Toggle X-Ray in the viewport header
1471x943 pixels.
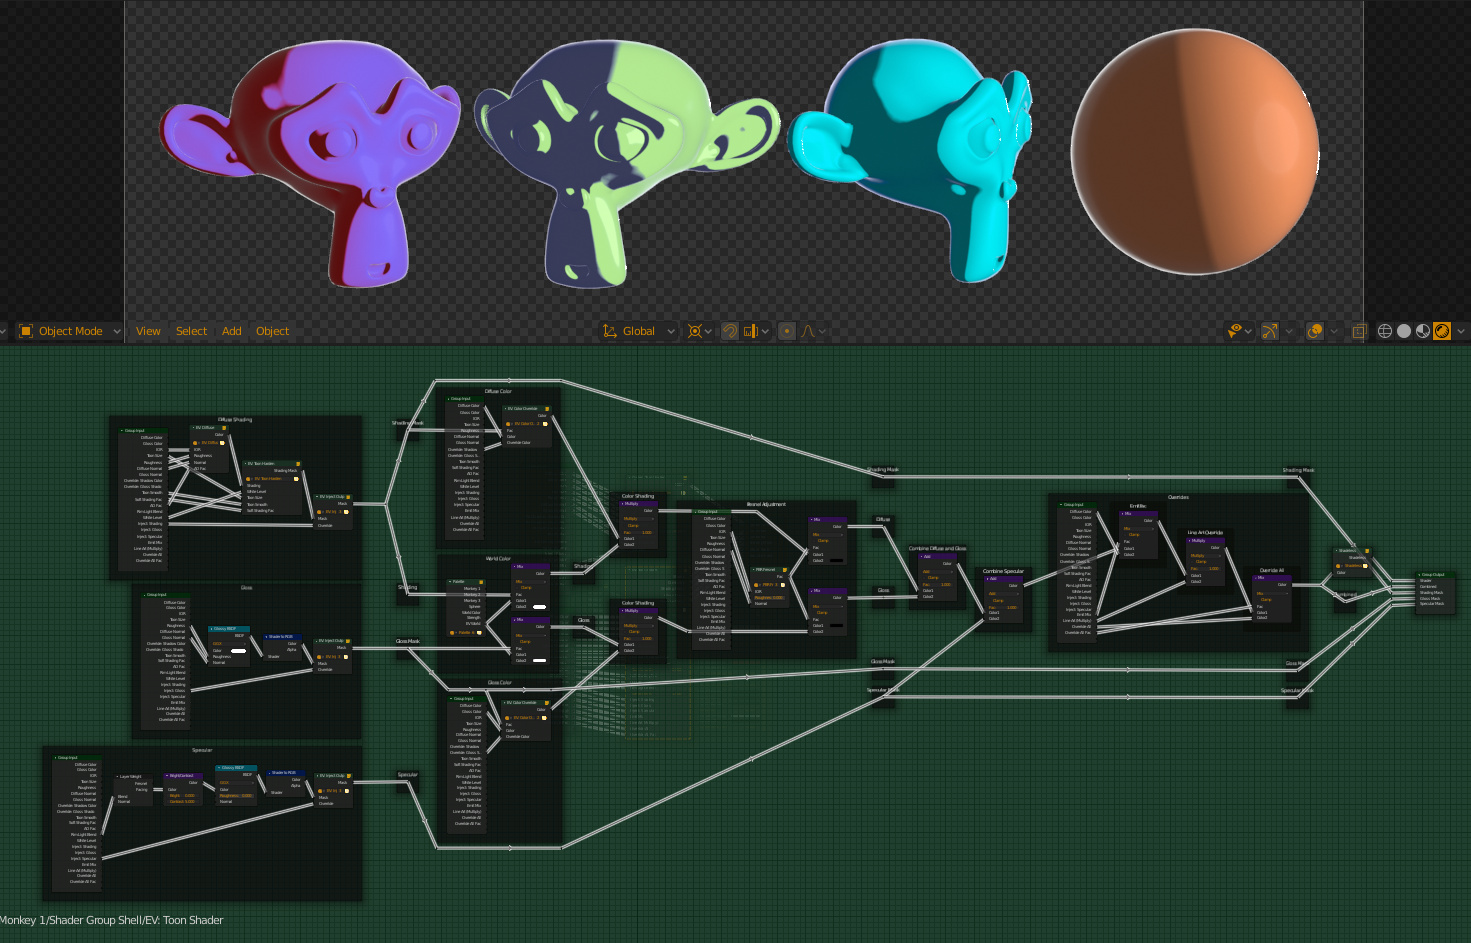1359,331
